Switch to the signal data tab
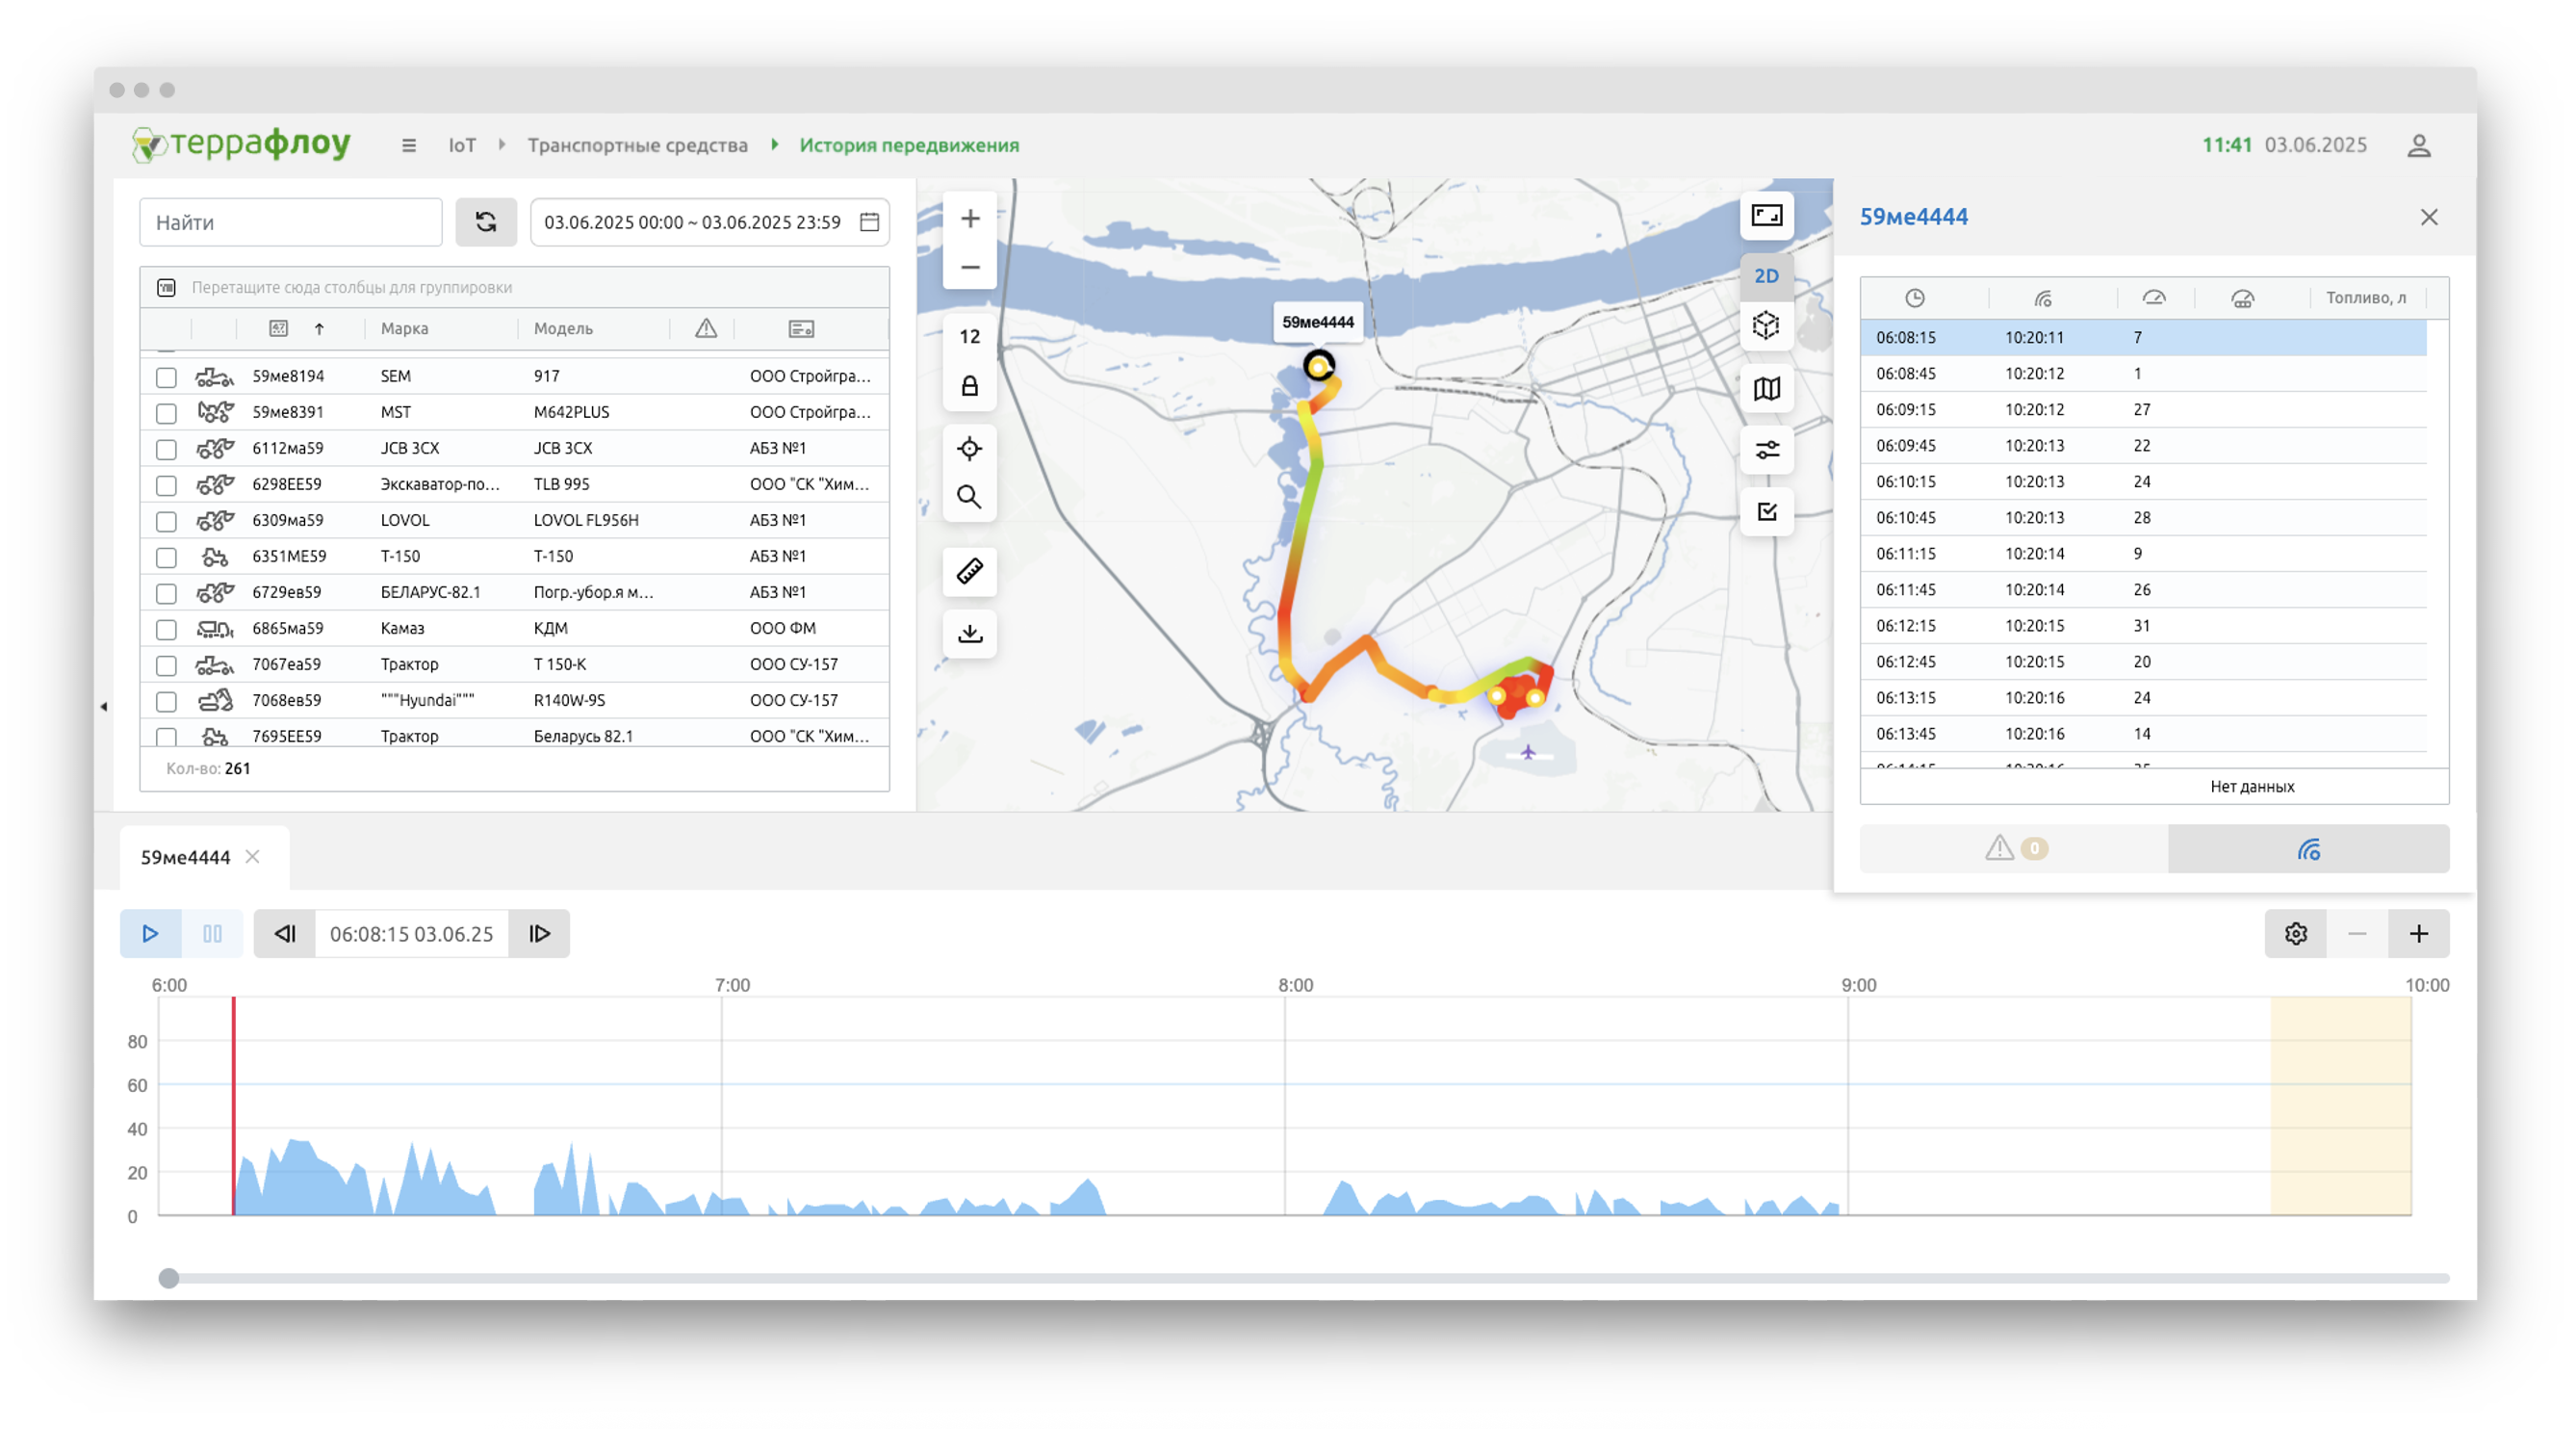2576x1429 pixels. pos(2308,849)
